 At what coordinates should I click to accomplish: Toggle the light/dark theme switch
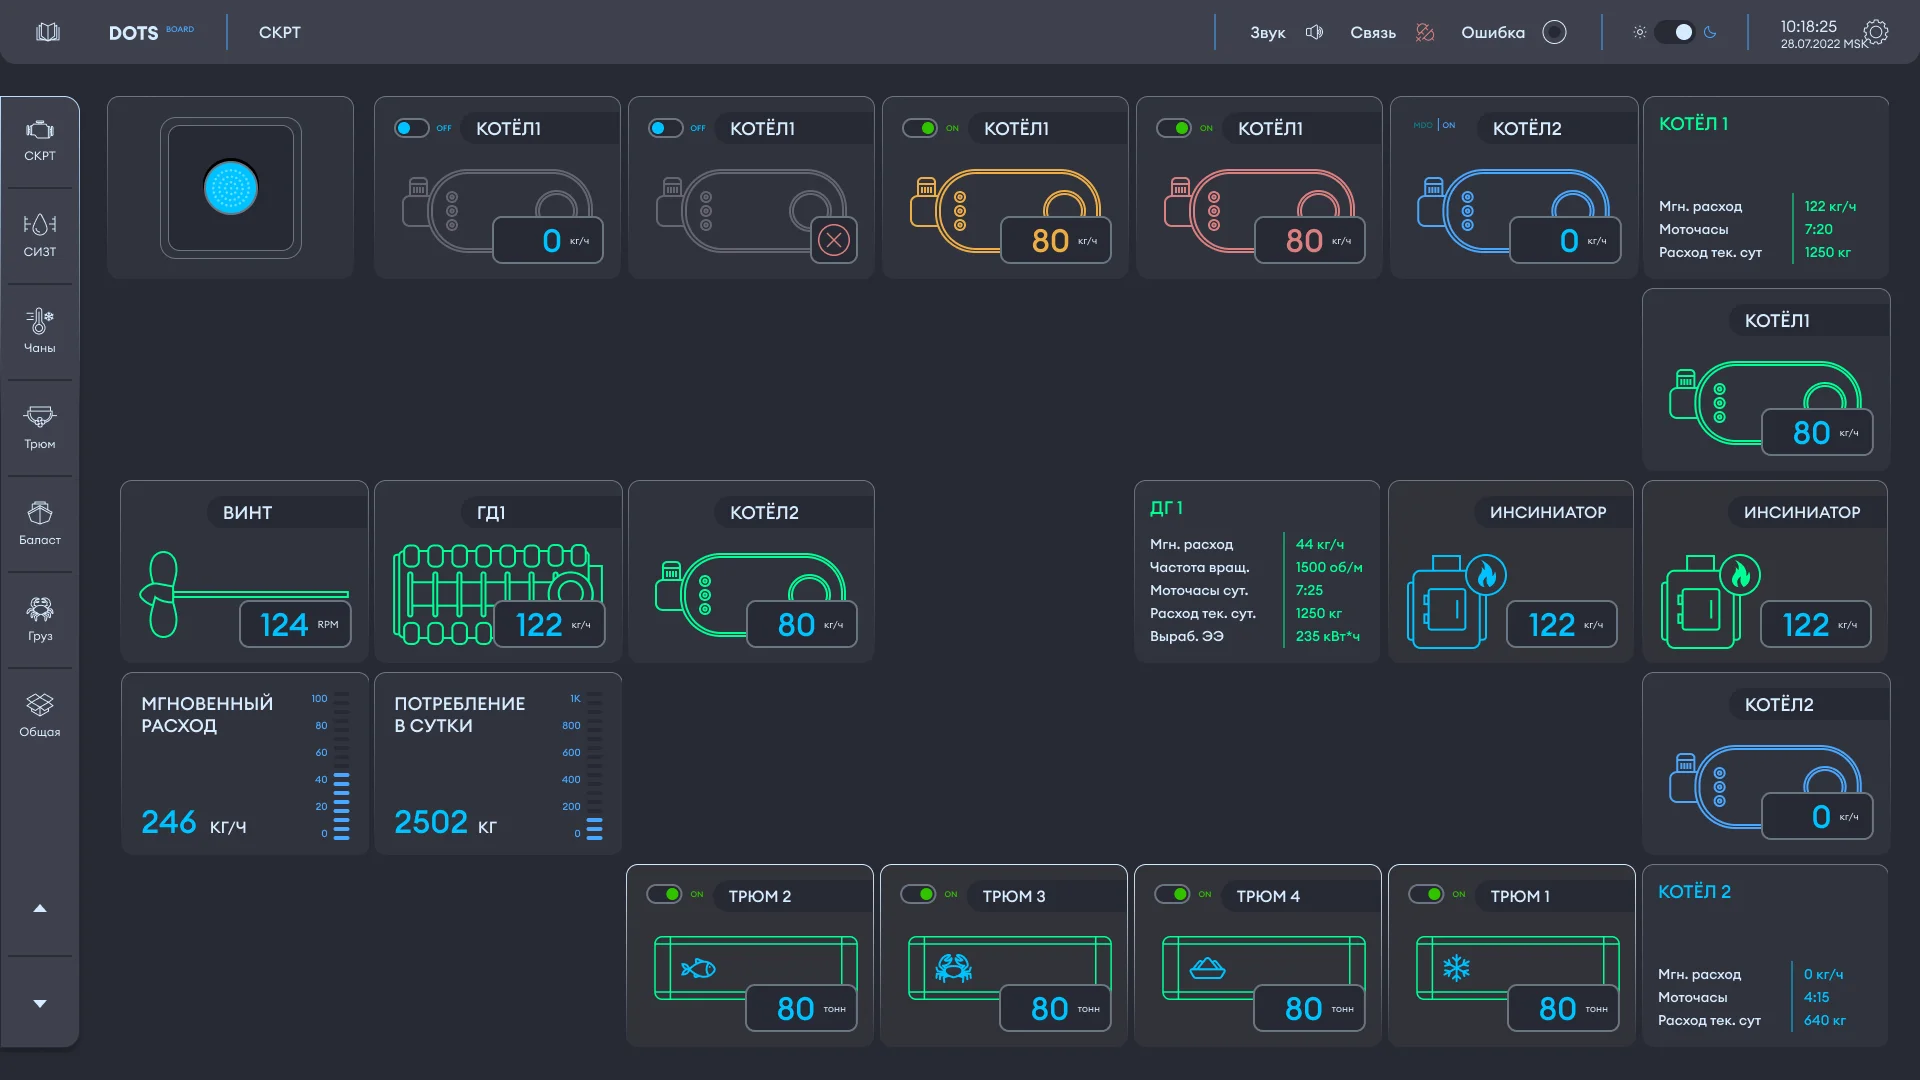click(x=1674, y=32)
